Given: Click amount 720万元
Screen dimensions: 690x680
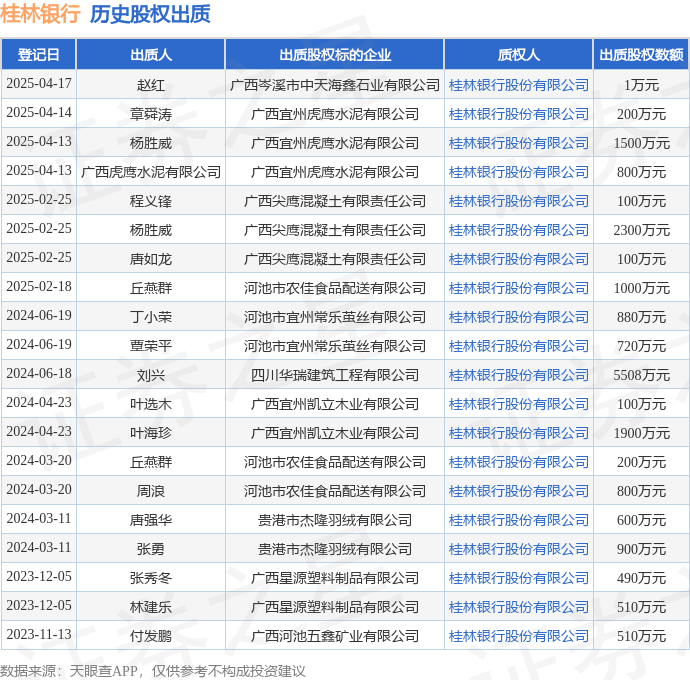Looking at the screenshot, I should tap(641, 346).
